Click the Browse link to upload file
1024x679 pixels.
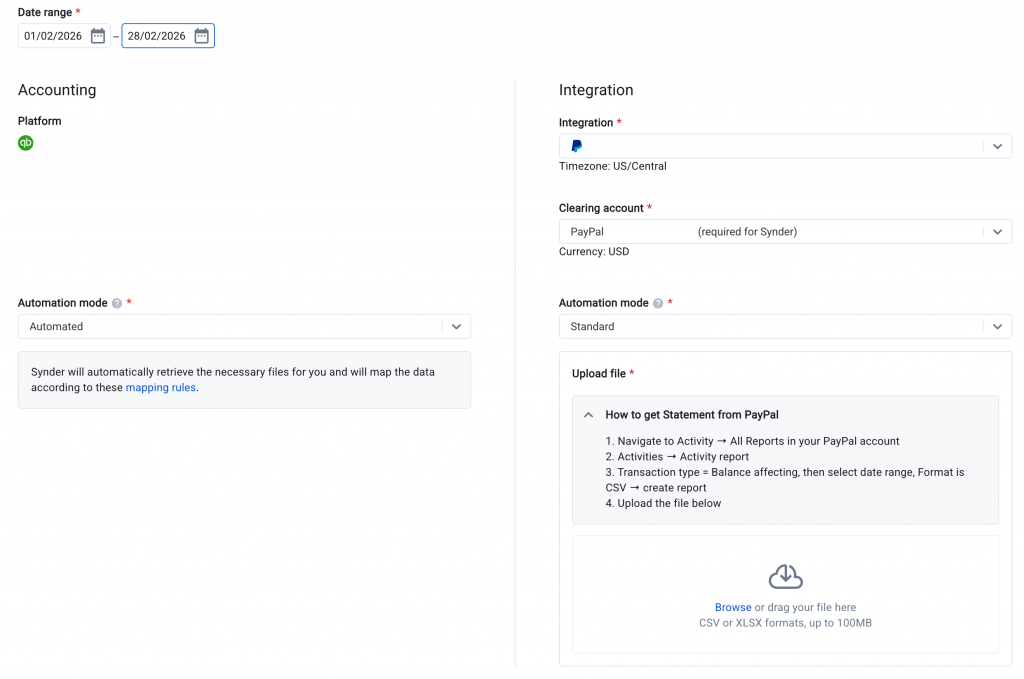[733, 607]
